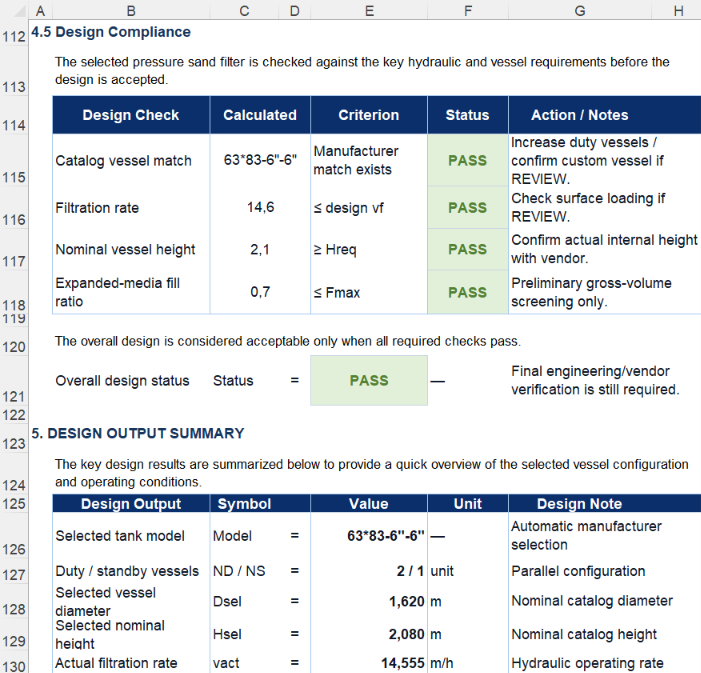Click the 'Value' table header
This screenshot has width=701, height=673.
point(369,504)
